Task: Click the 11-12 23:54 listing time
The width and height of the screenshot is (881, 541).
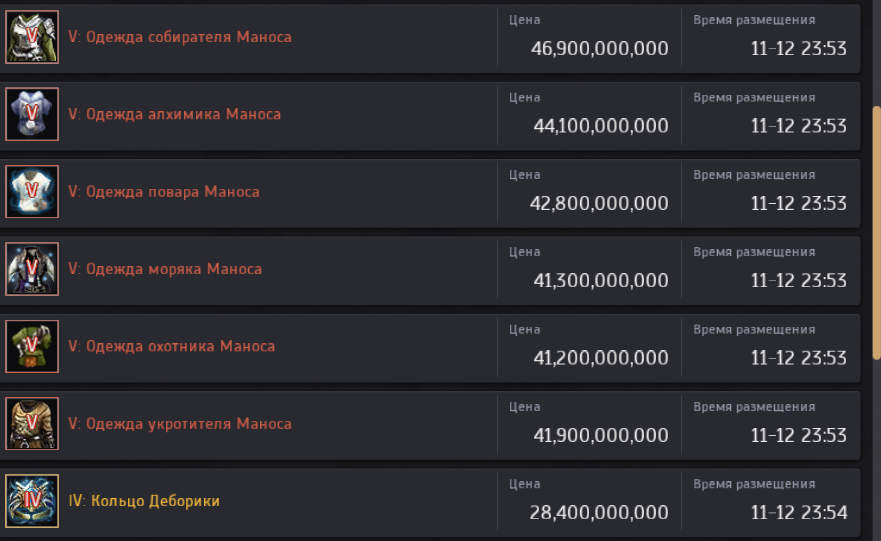Action: 799,513
